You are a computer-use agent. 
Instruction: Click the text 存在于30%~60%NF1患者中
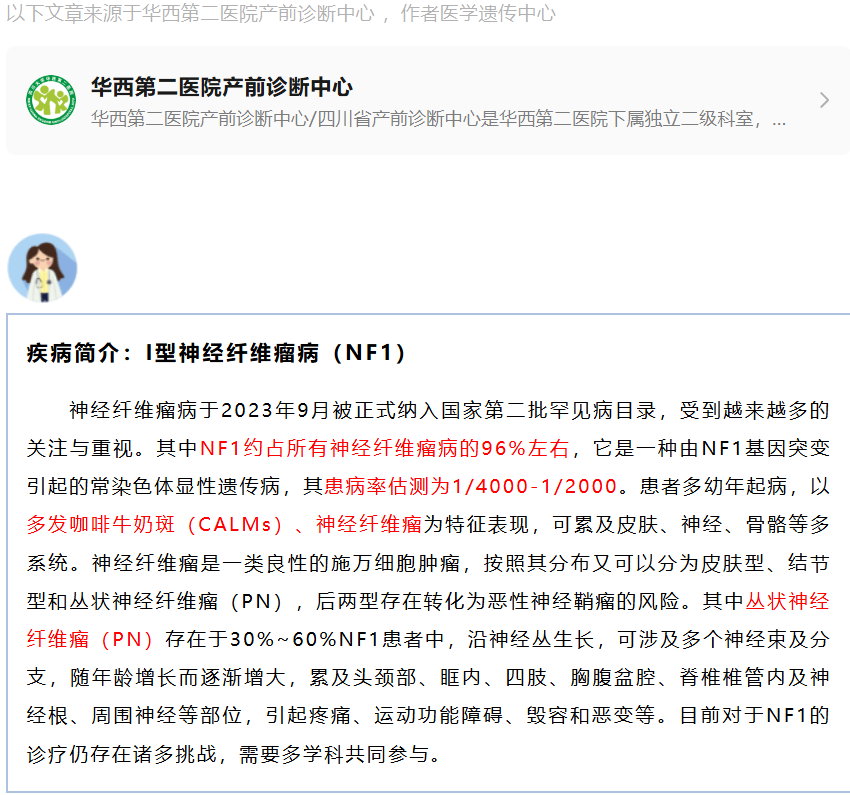click(305, 639)
